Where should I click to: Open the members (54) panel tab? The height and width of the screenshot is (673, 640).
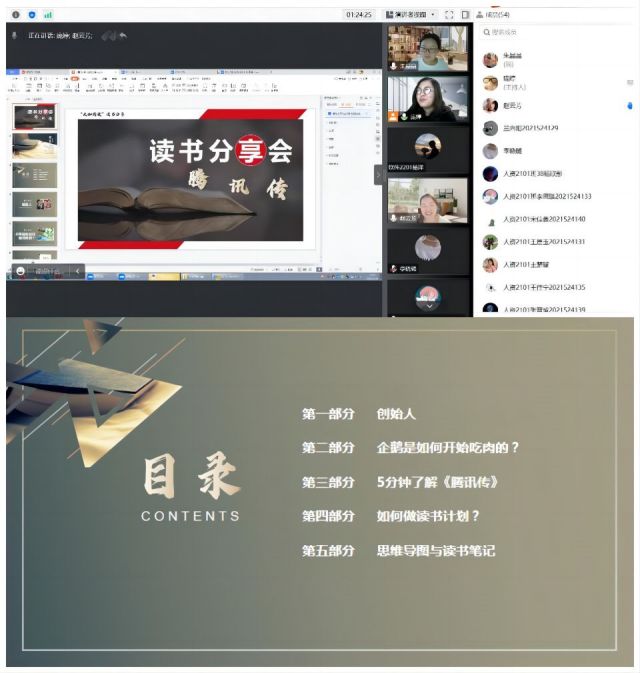(x=493, y=15)
